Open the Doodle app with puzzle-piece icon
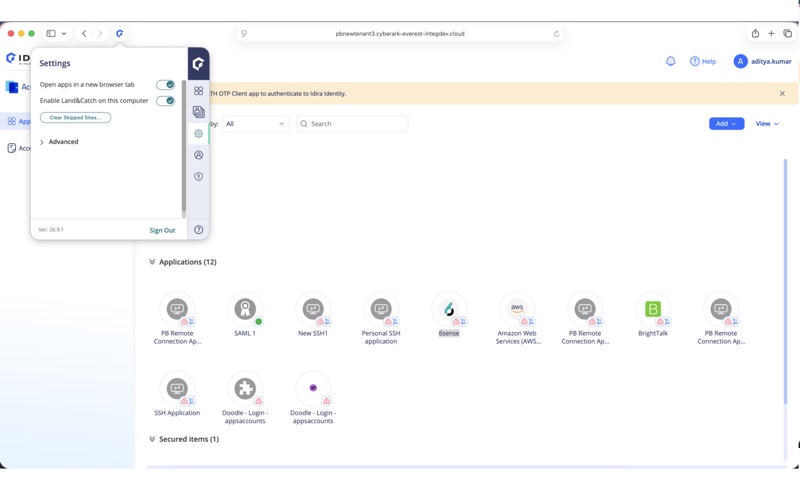Viewport: 800px width, 500px height. [245, 388]
